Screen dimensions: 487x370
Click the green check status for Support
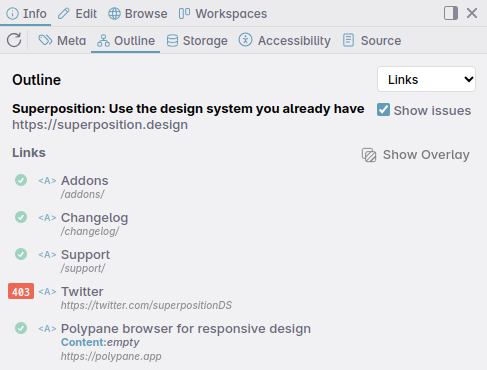tap(21, 254)
